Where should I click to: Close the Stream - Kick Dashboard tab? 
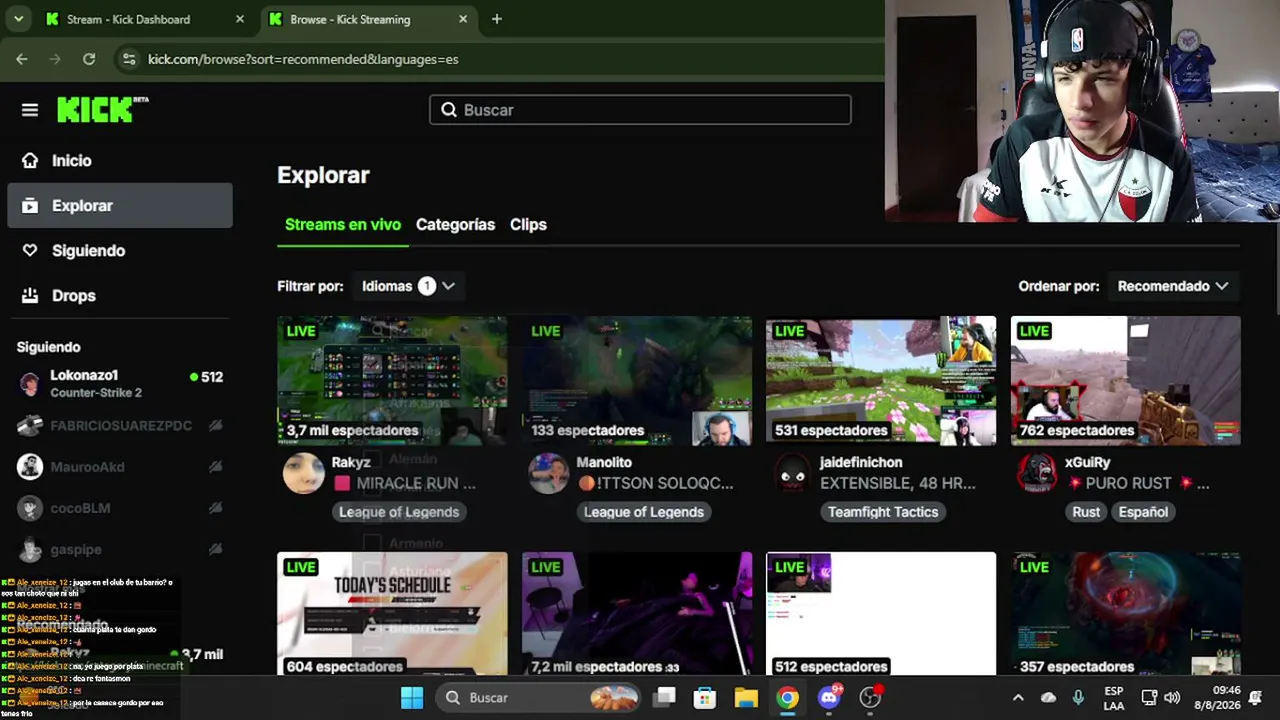[240, 19]
